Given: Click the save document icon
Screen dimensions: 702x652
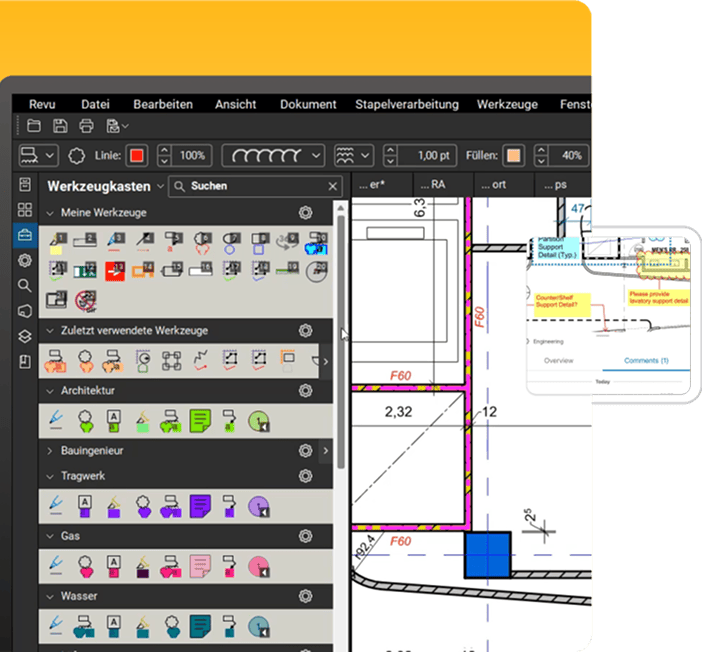Looking at the screenshot, I should [x=60, y=126].
